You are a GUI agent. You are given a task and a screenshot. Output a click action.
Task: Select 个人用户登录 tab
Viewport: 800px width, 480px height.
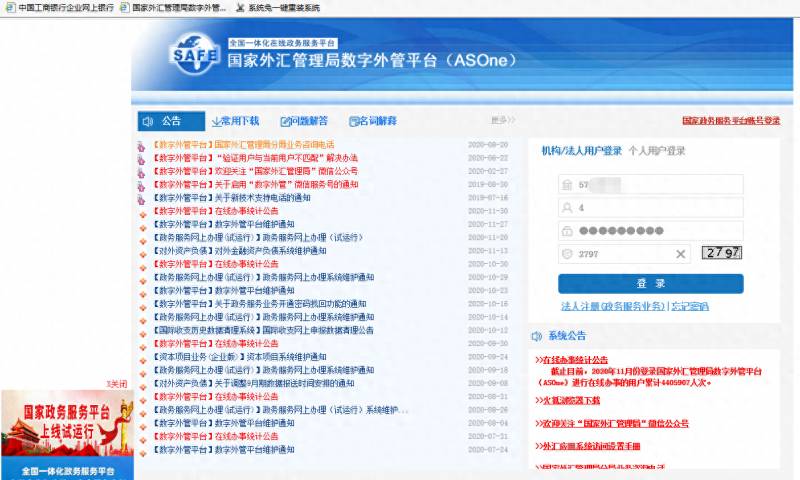pyautogui.click(x=657, y=151)
